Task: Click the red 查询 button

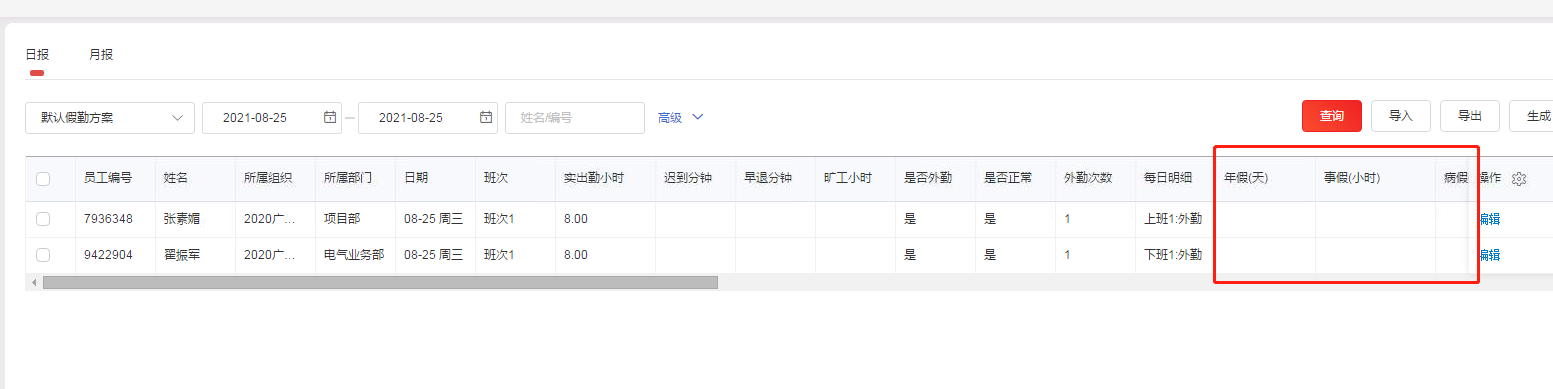Action: click(x=1332, y=116)
